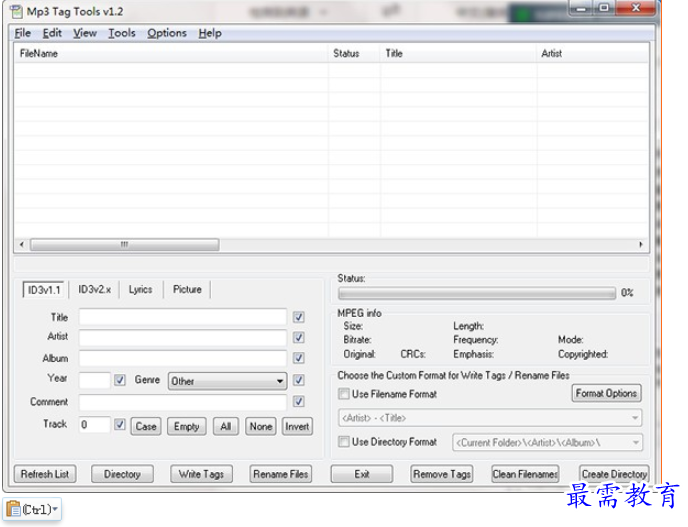Image resolution: width=688 pixels, height=527 pixels.
Task: Click the Mp3 Tag Tools title bar icon
Action: (16, 11)
